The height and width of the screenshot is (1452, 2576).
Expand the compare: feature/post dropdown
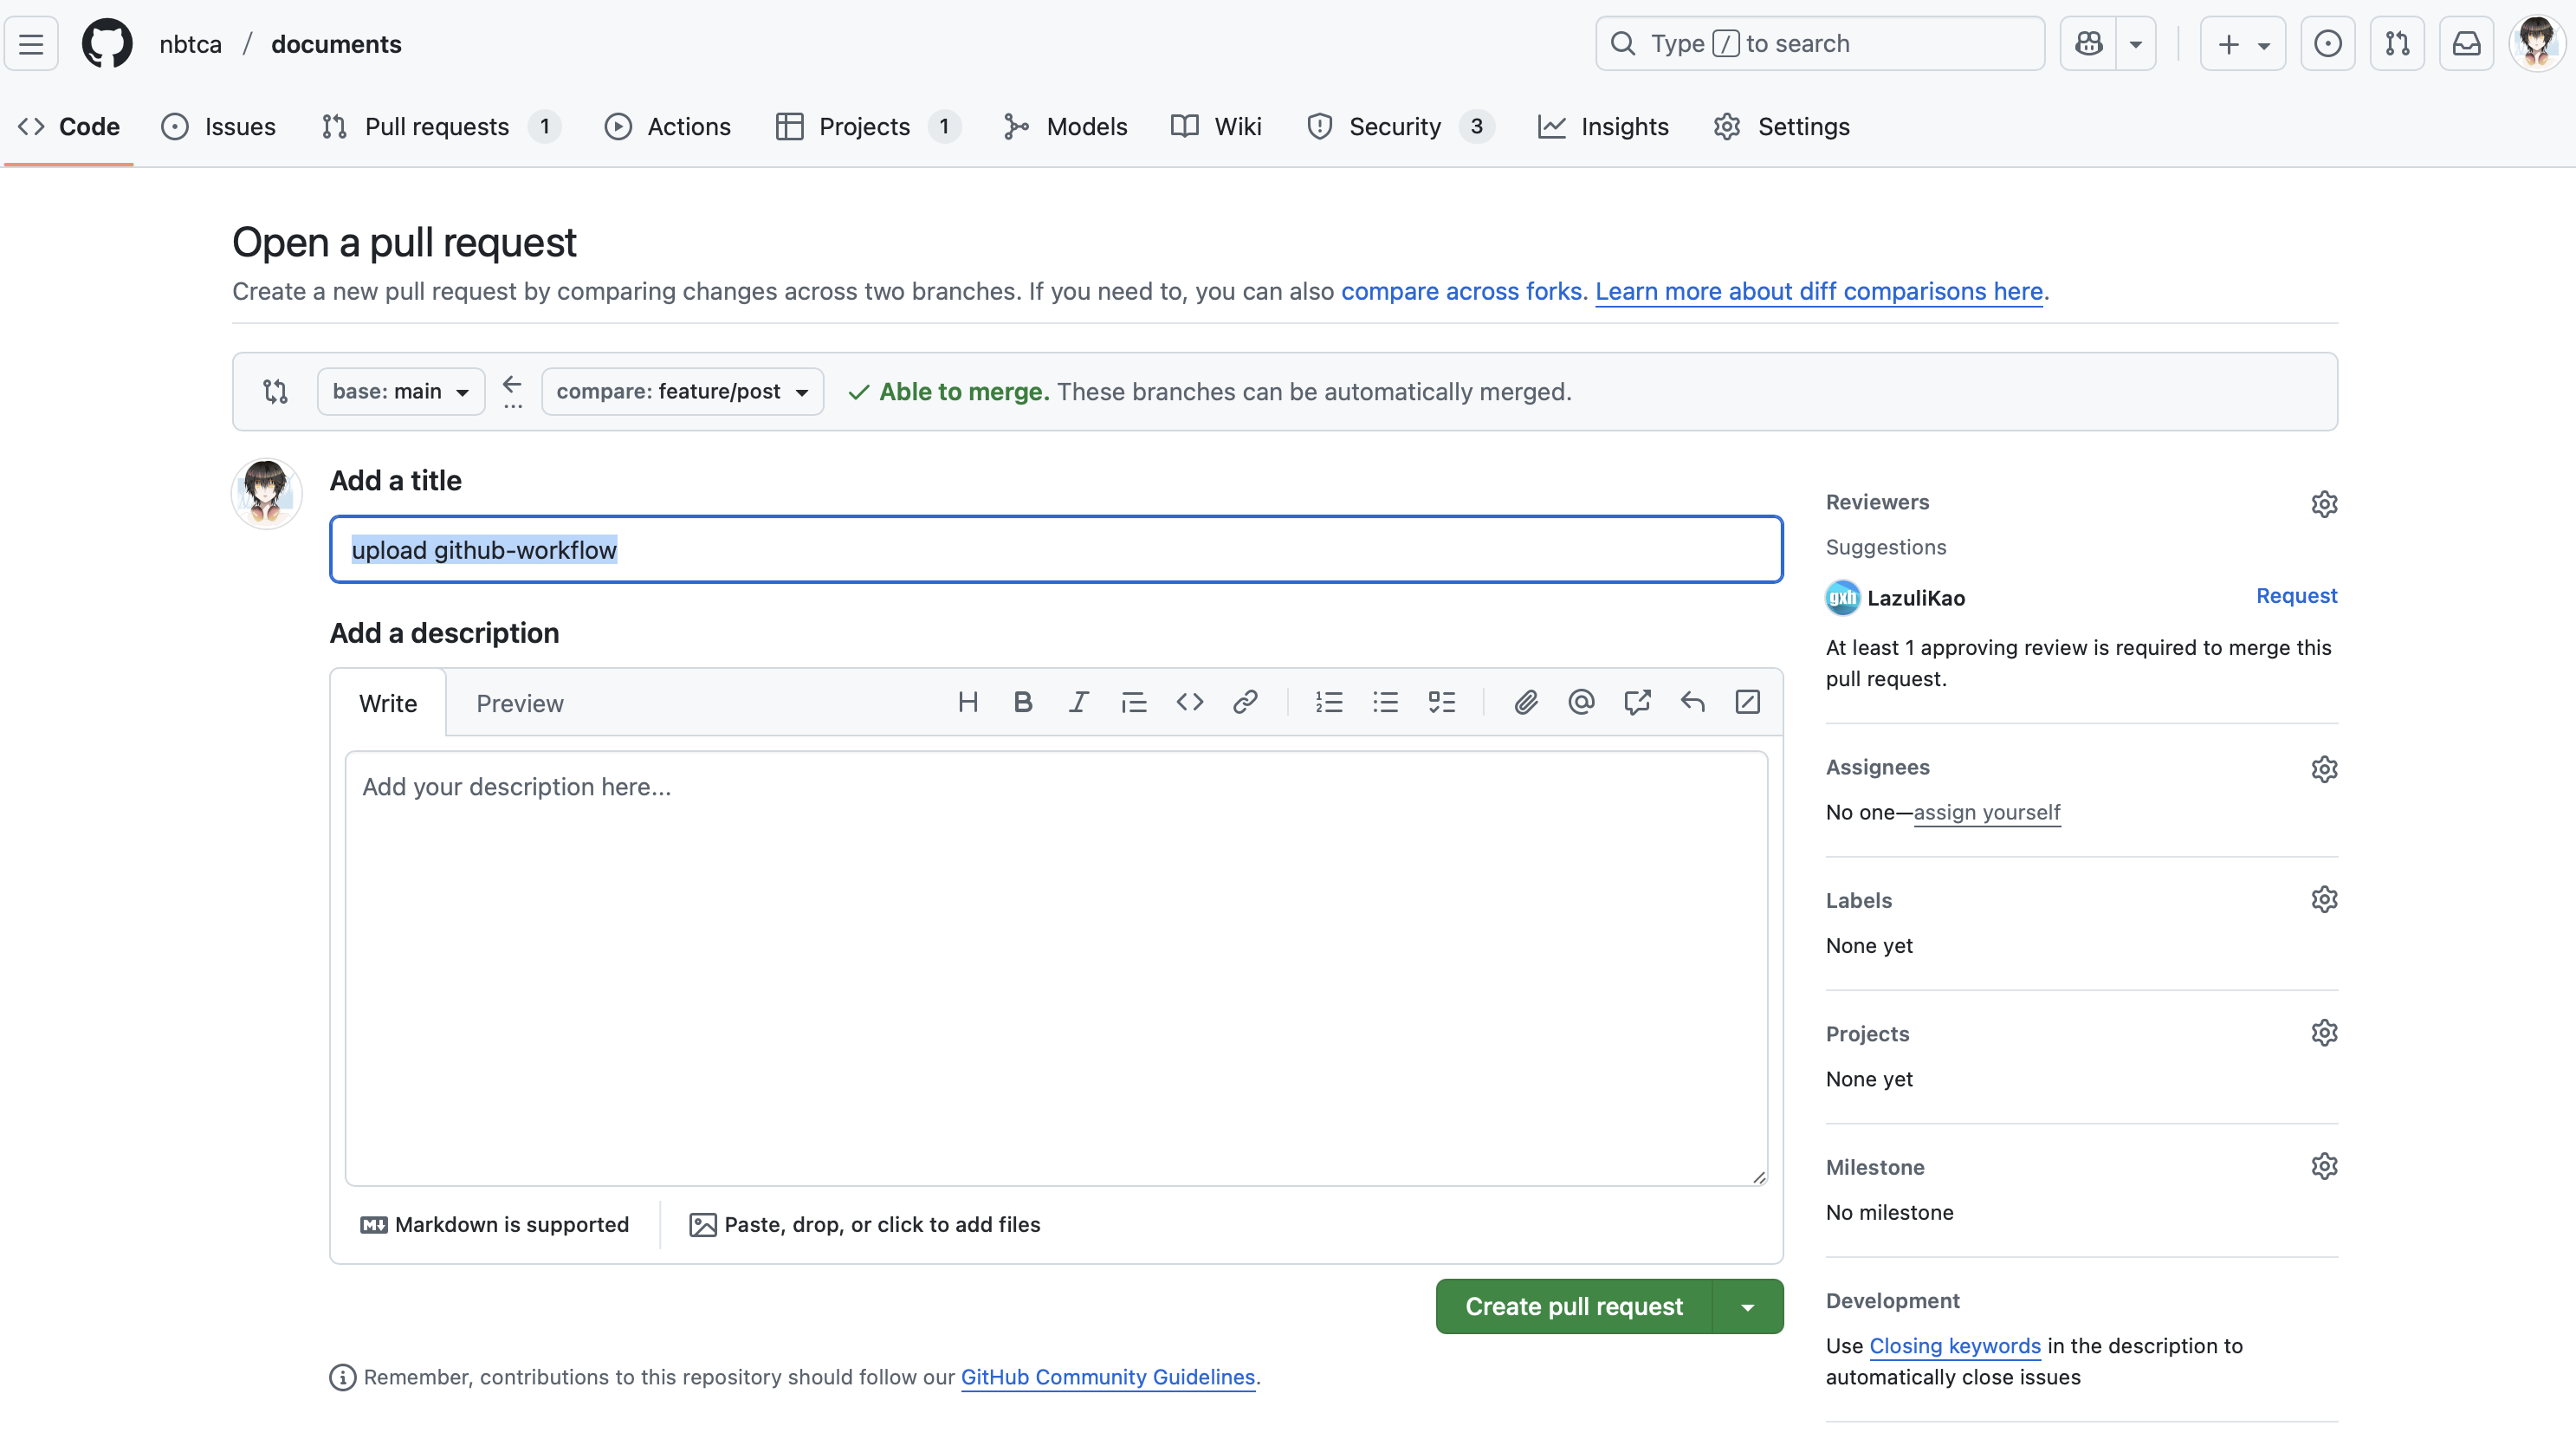[682, 391]
